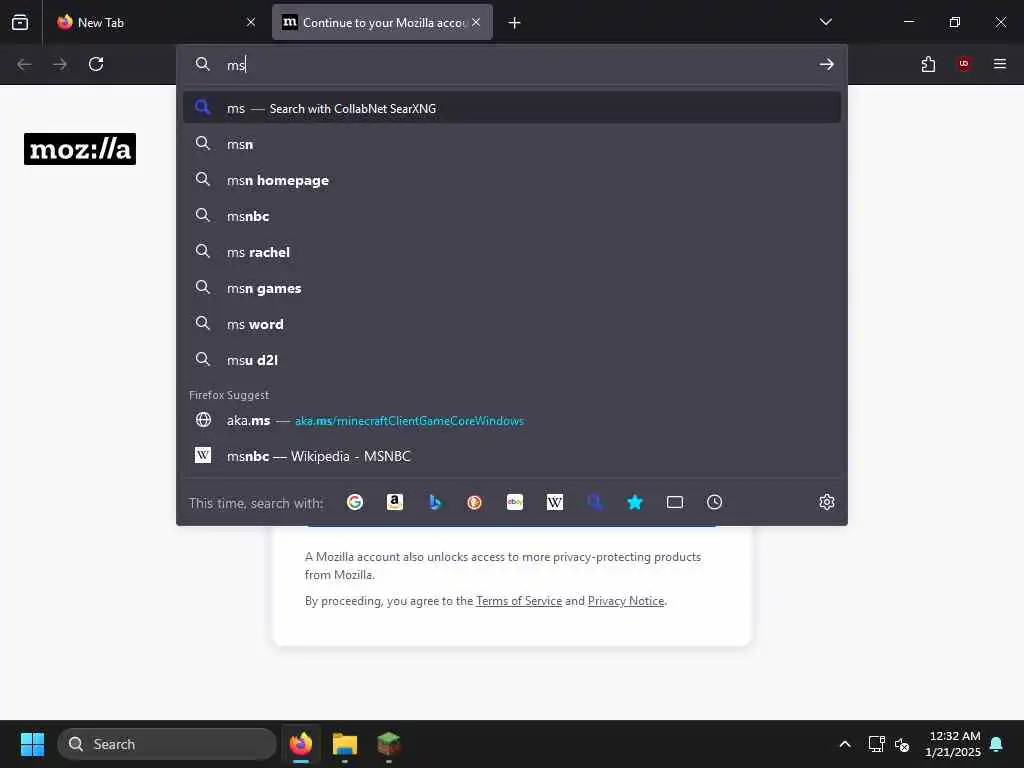Image resolution: width=1024 pixels, height=768 pixels.
Task: Choose the msnbc search suggestion
Action: (512, 216)
